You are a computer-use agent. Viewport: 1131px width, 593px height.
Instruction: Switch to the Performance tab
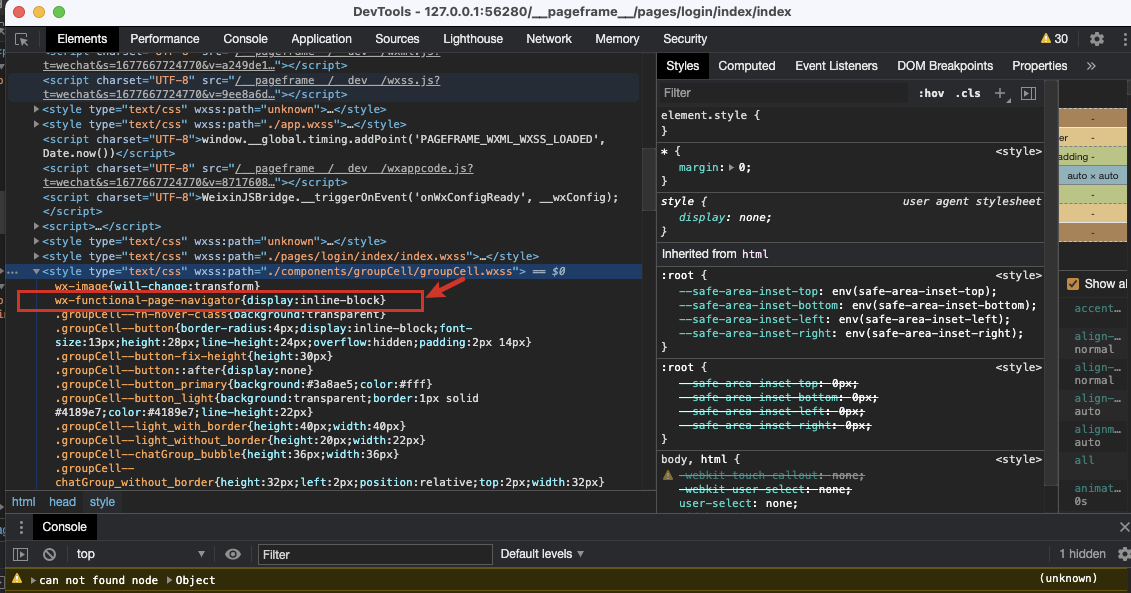point(164,39)
